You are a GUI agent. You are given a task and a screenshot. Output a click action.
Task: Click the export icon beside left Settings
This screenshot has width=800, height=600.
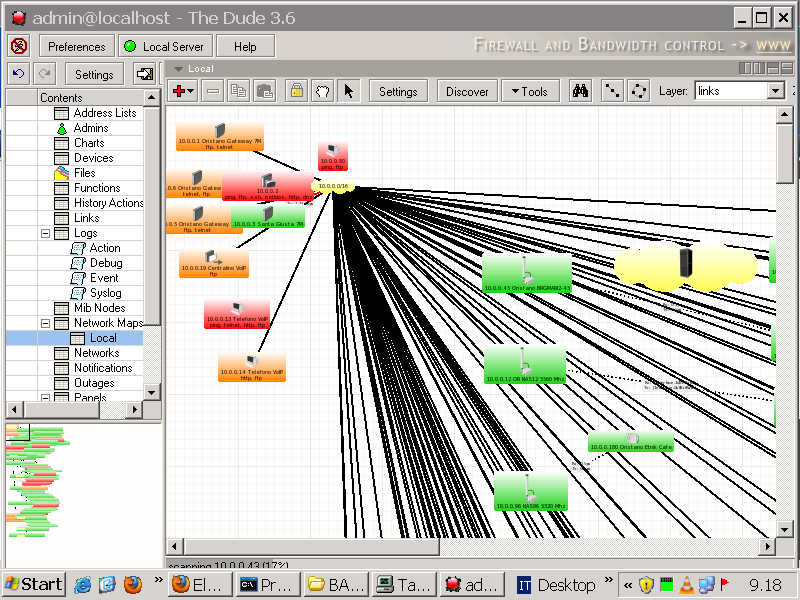click(x=145, y=74)
